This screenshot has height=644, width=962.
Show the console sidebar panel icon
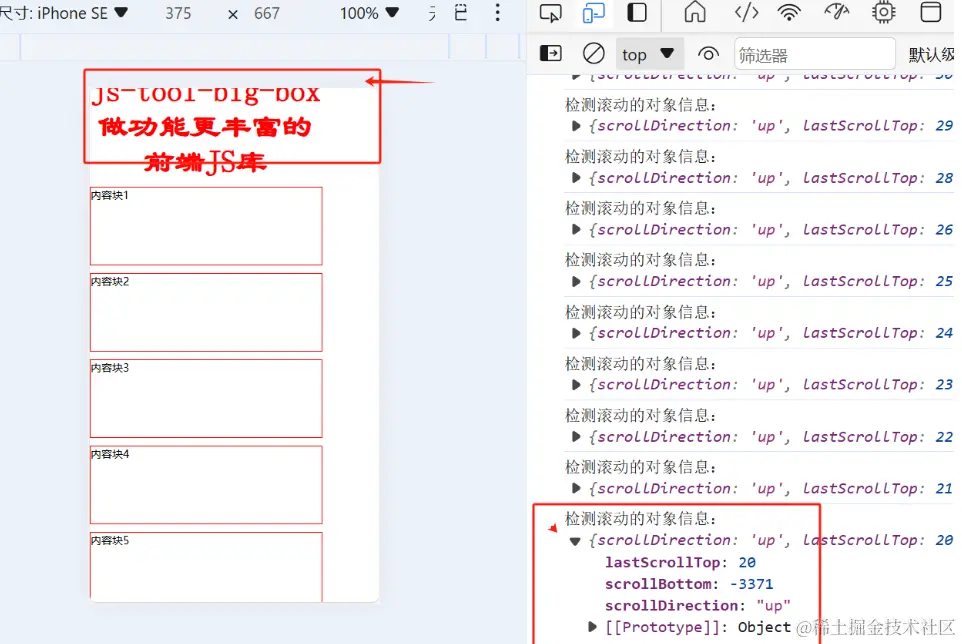(550, 54)
